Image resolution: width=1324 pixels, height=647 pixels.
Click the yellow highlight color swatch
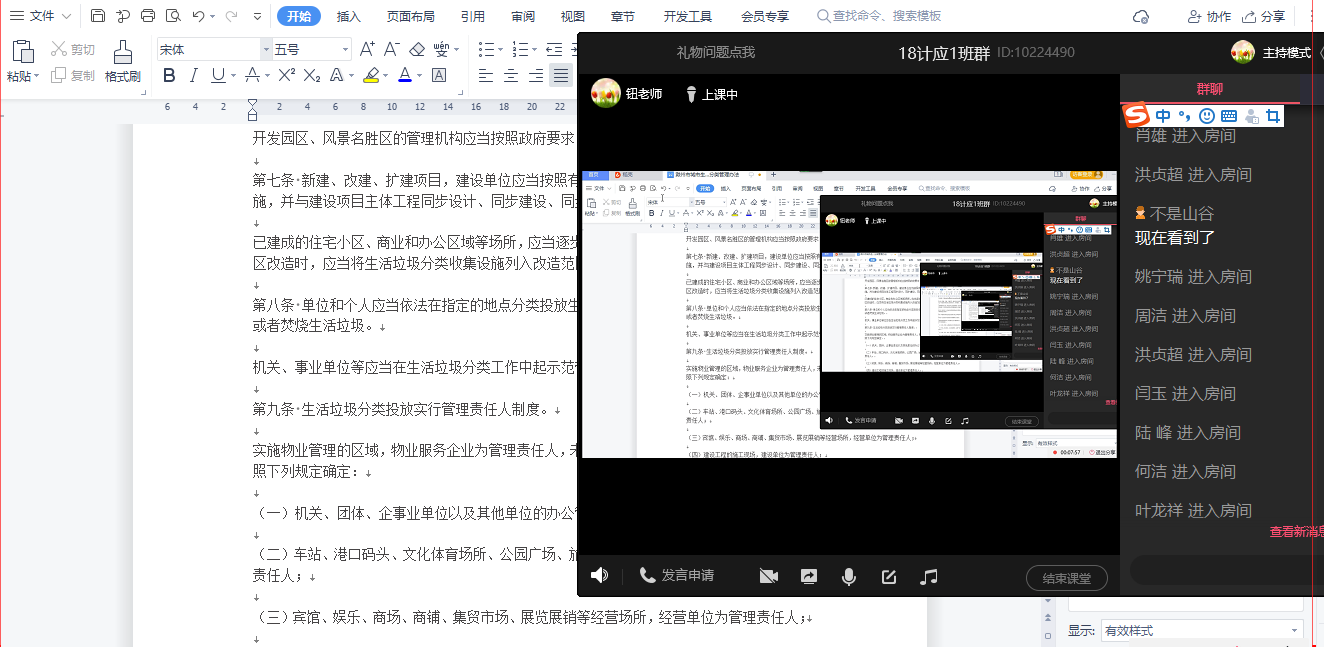click(x=371, y=75)
